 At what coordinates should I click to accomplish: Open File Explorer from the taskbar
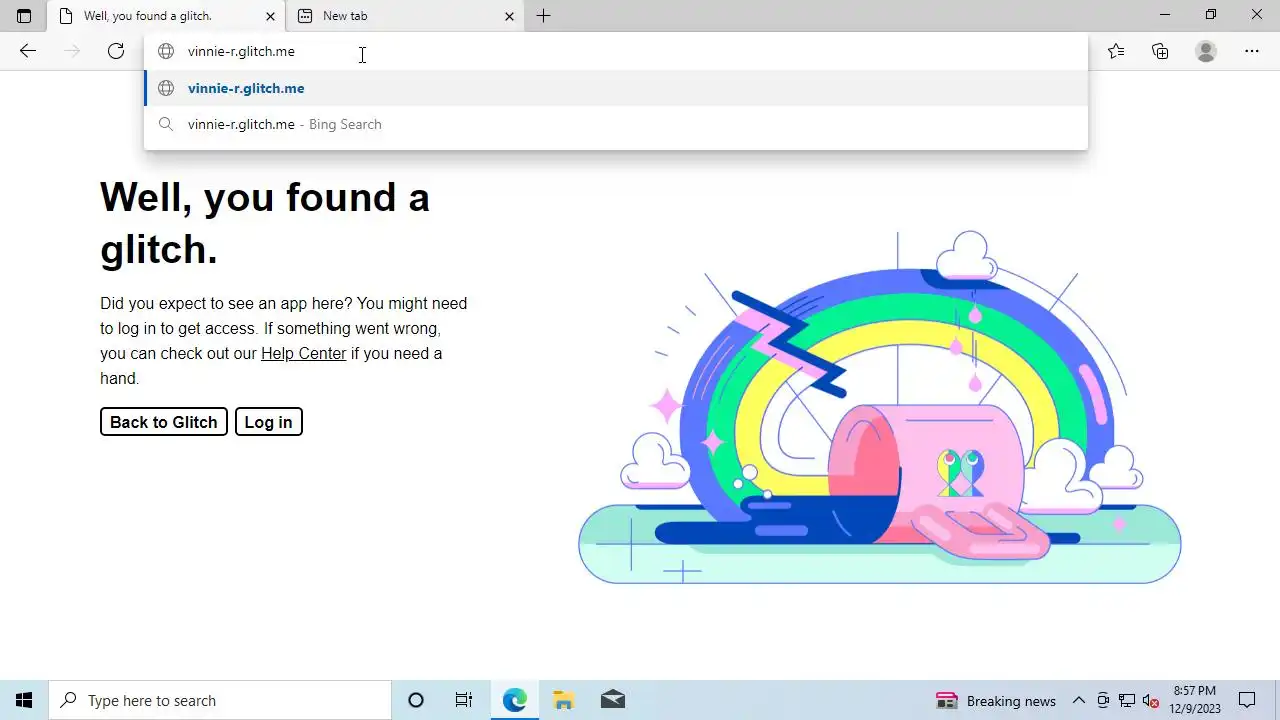coord(563,700)
